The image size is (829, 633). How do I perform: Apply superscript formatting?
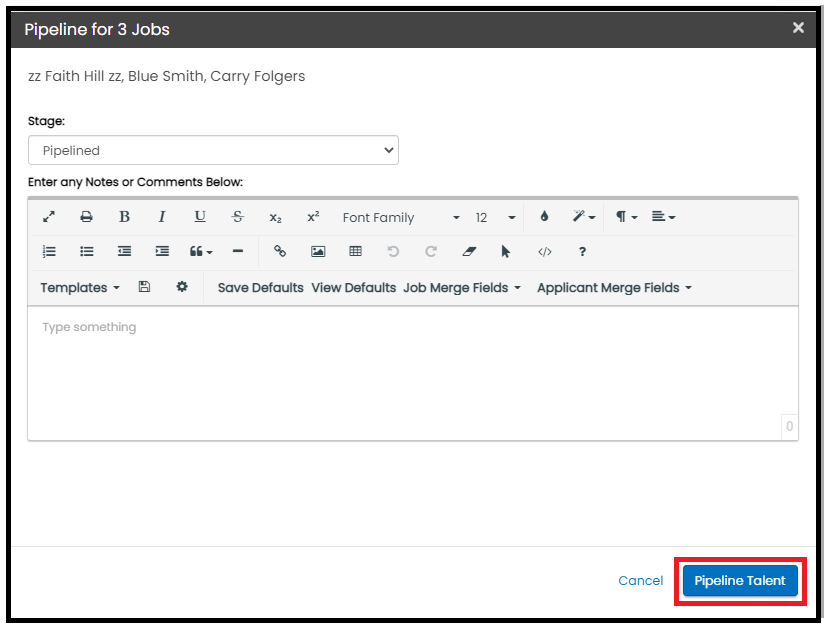[313, 217]
